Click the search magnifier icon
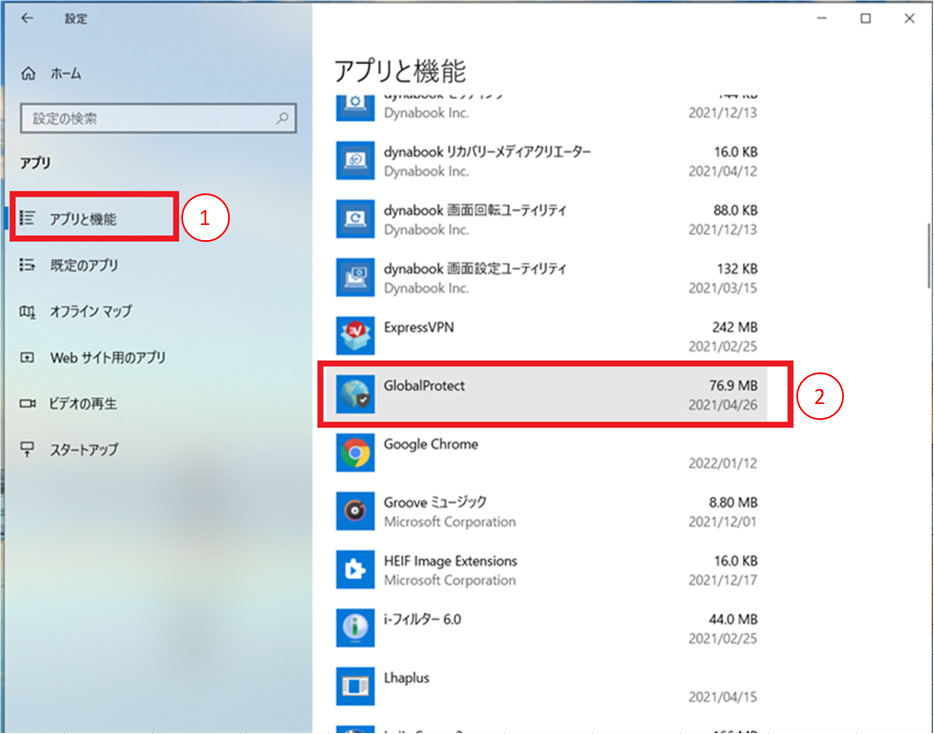The width and height of the screenshot is (934, 734). click(x=283, y=119)
